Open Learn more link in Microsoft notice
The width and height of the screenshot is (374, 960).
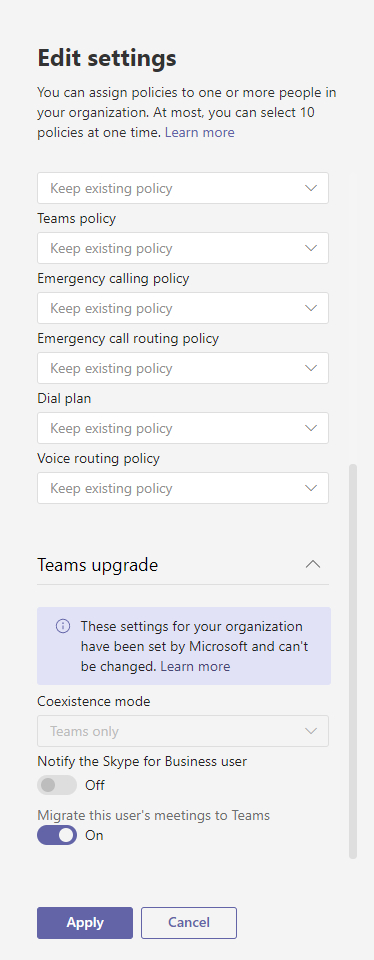coord(195,666)
